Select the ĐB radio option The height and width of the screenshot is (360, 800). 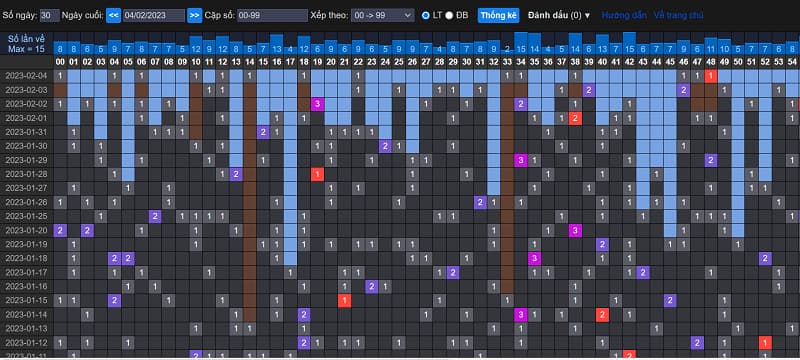coord(449,15)
